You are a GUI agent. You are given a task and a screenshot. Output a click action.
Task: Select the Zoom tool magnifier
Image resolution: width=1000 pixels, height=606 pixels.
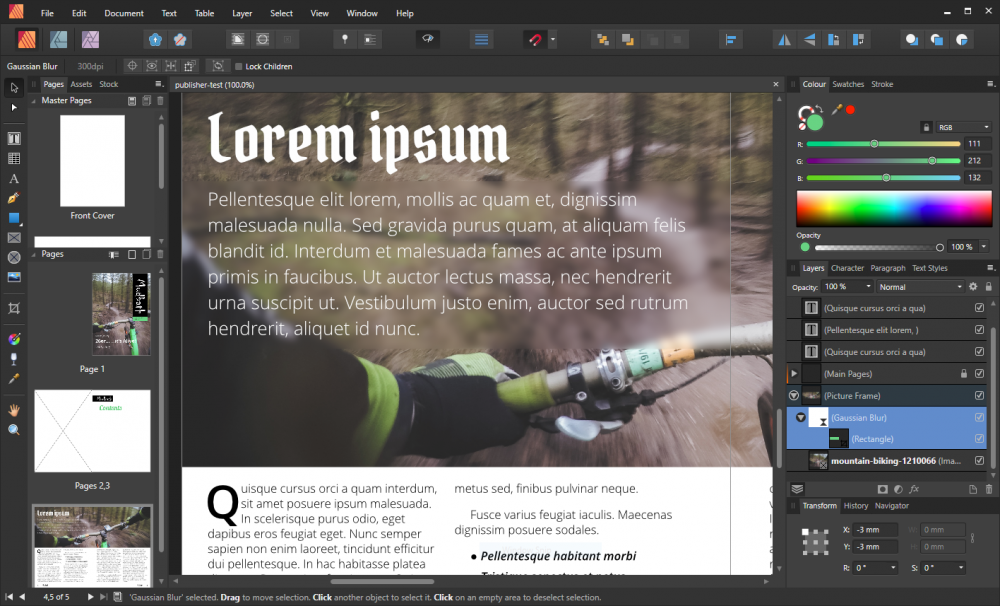pyautogui.click(x=14, y=430)
